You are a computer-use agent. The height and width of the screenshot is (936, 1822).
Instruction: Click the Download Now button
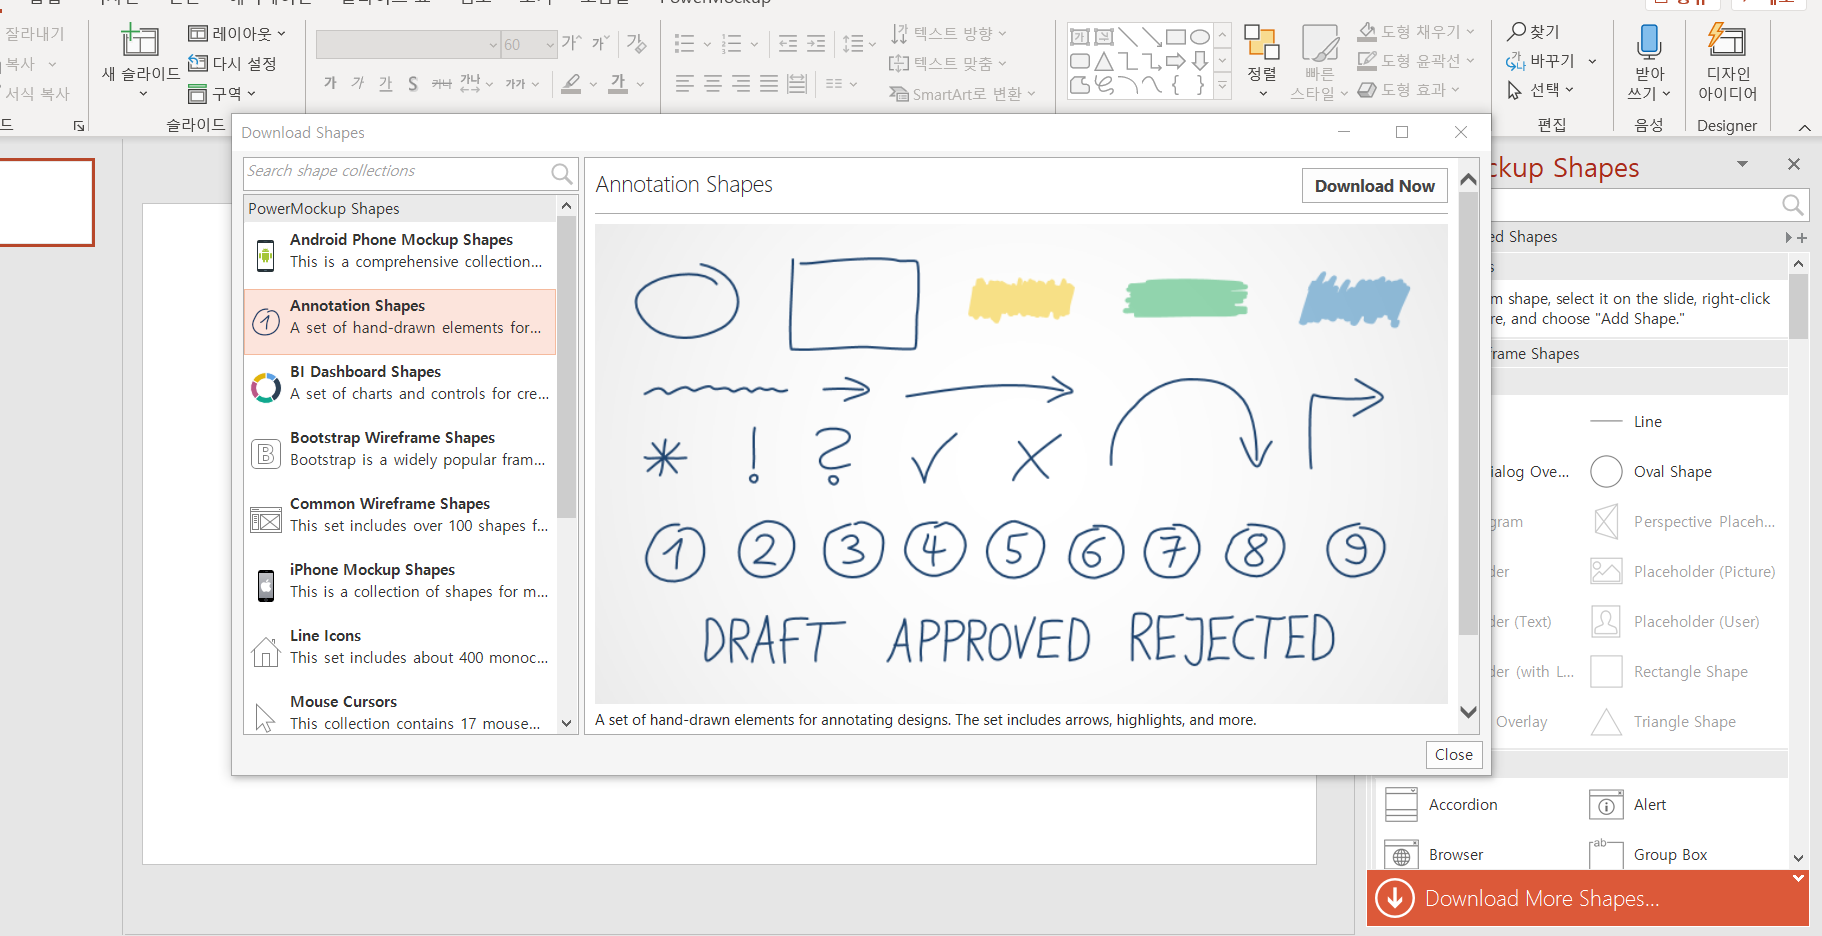1374,186
